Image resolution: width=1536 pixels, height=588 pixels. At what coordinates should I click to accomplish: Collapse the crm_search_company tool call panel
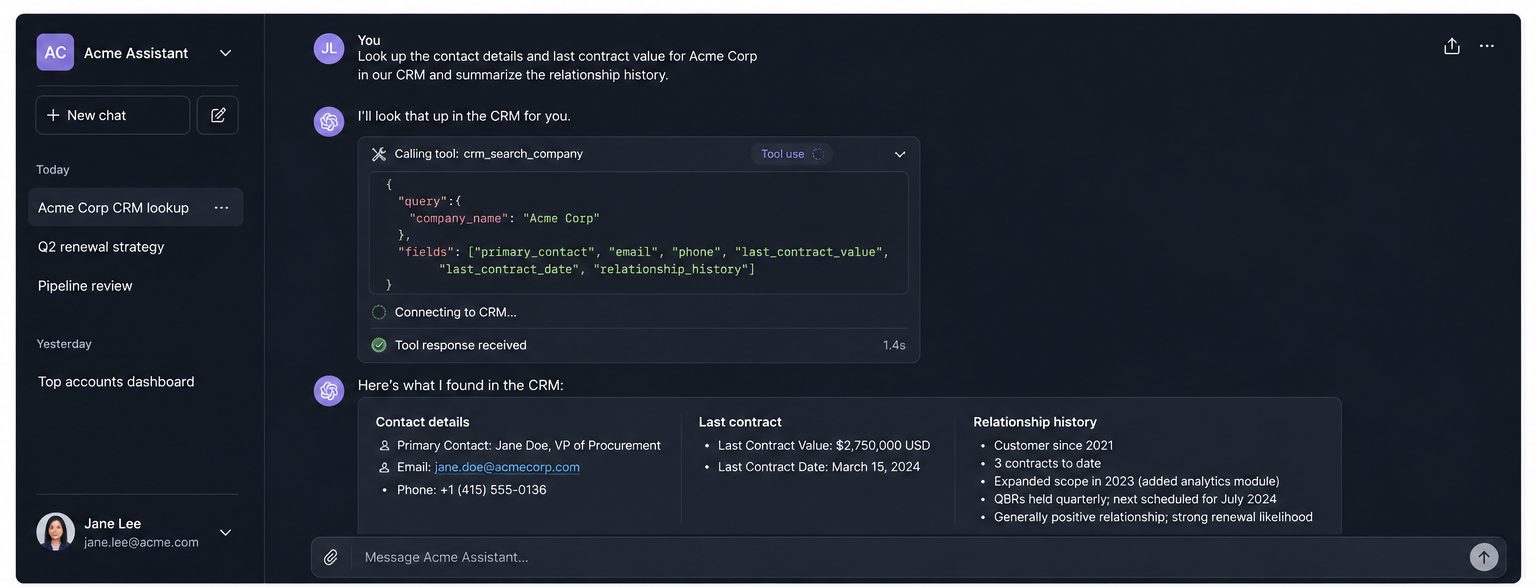900,154
